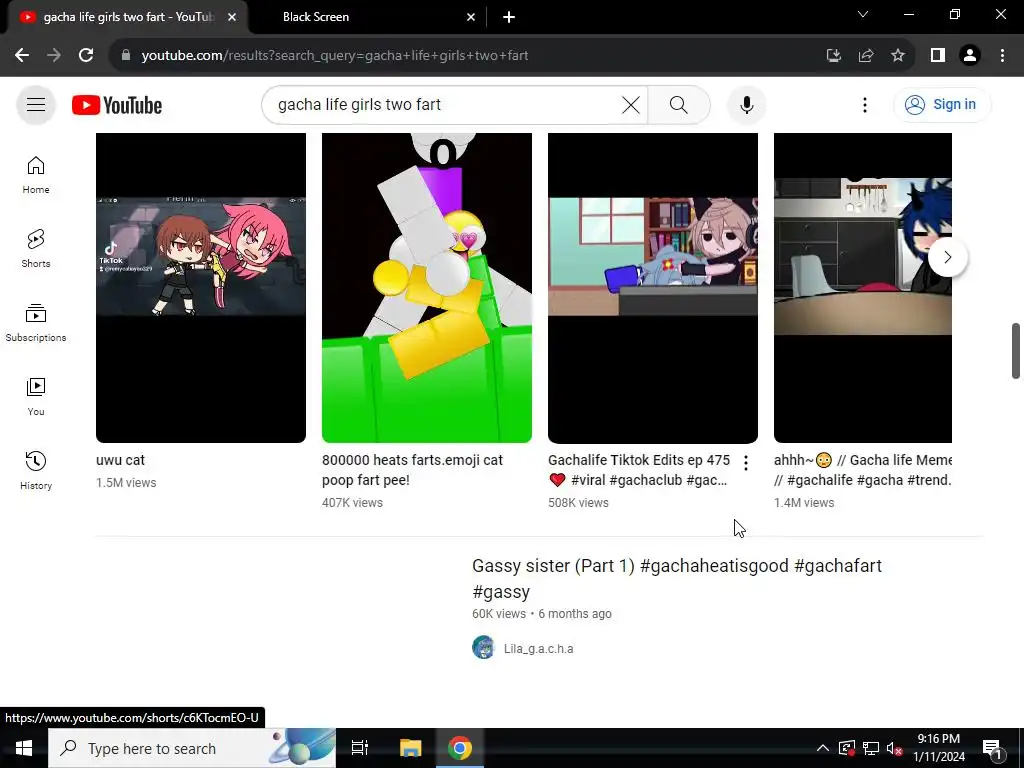Click the Sign in button
Image resolution: width=1024 pixels, height=768 pixels.
942,104
